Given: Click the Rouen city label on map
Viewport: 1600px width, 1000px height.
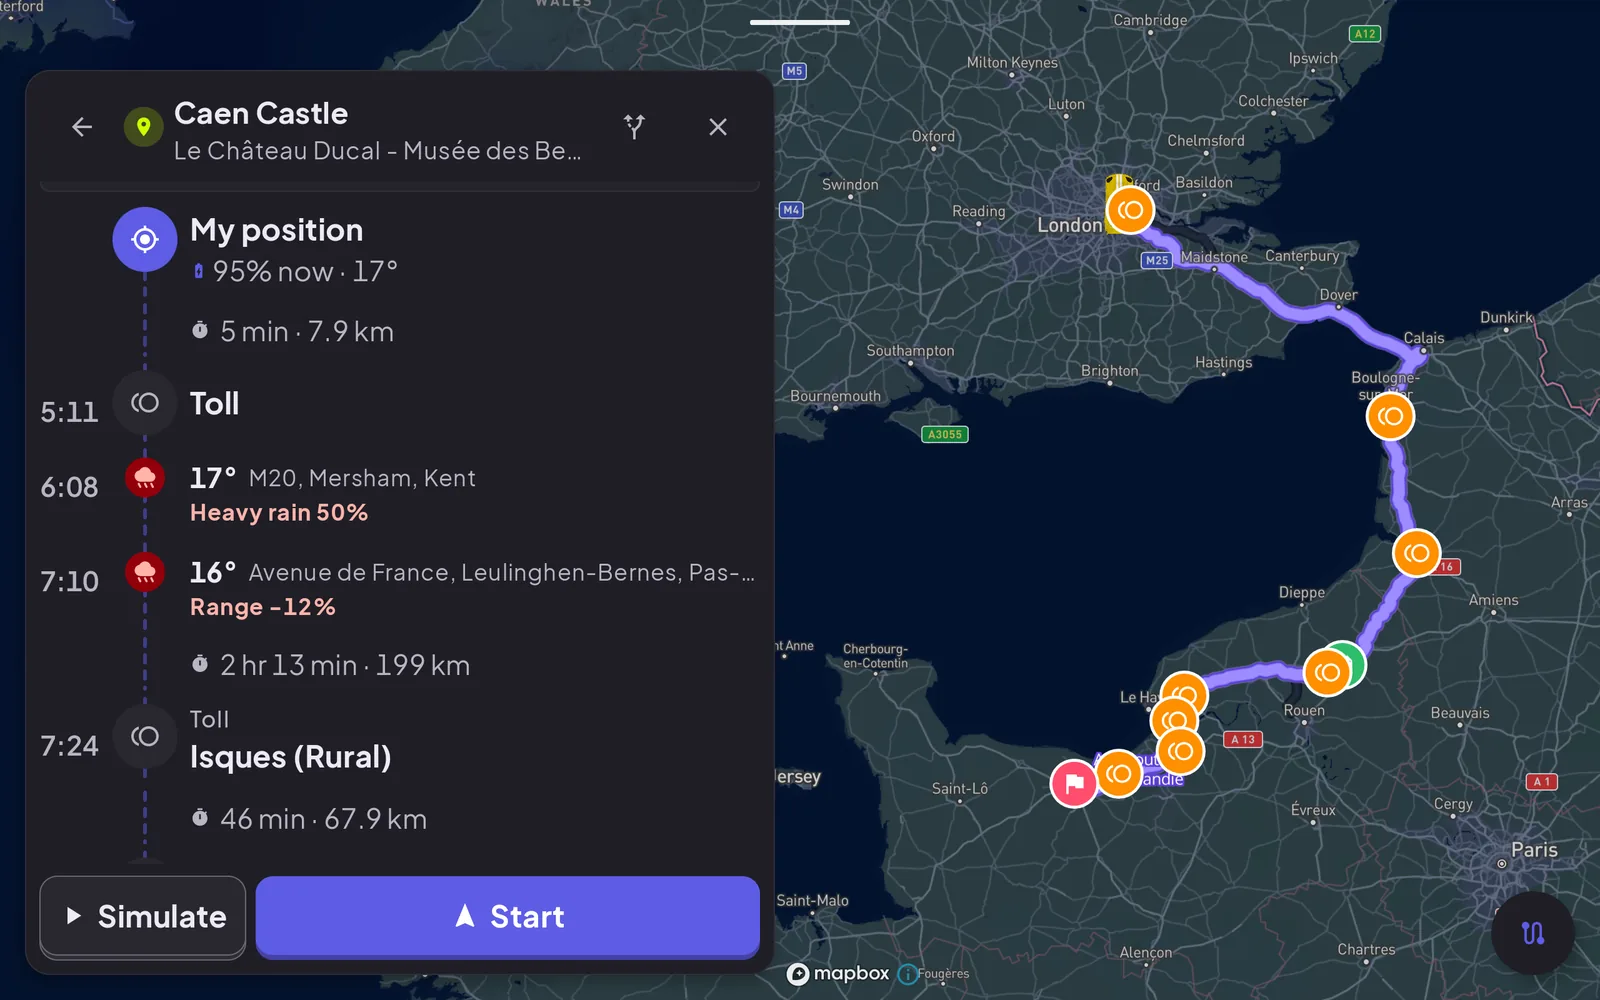Looking at the screenshot, I should pos(1304,710).
